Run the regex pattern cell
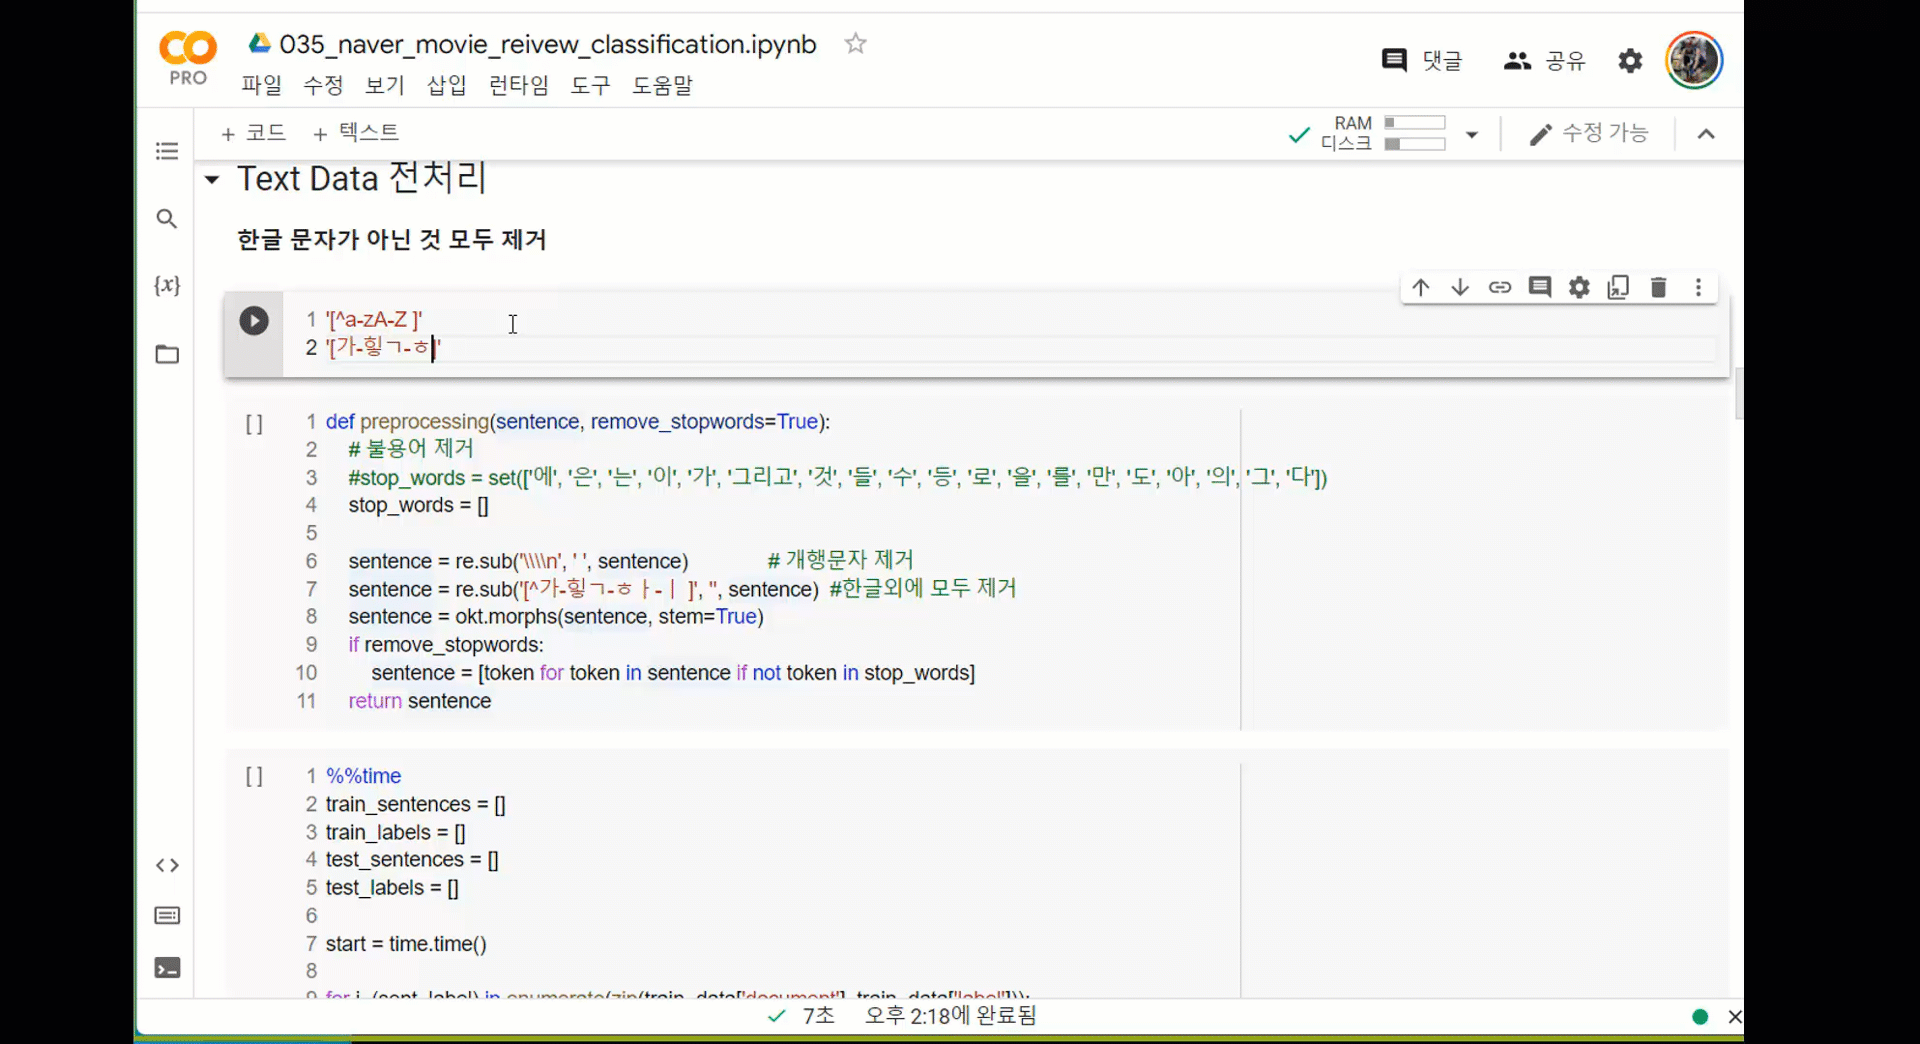 pos(254,321)
